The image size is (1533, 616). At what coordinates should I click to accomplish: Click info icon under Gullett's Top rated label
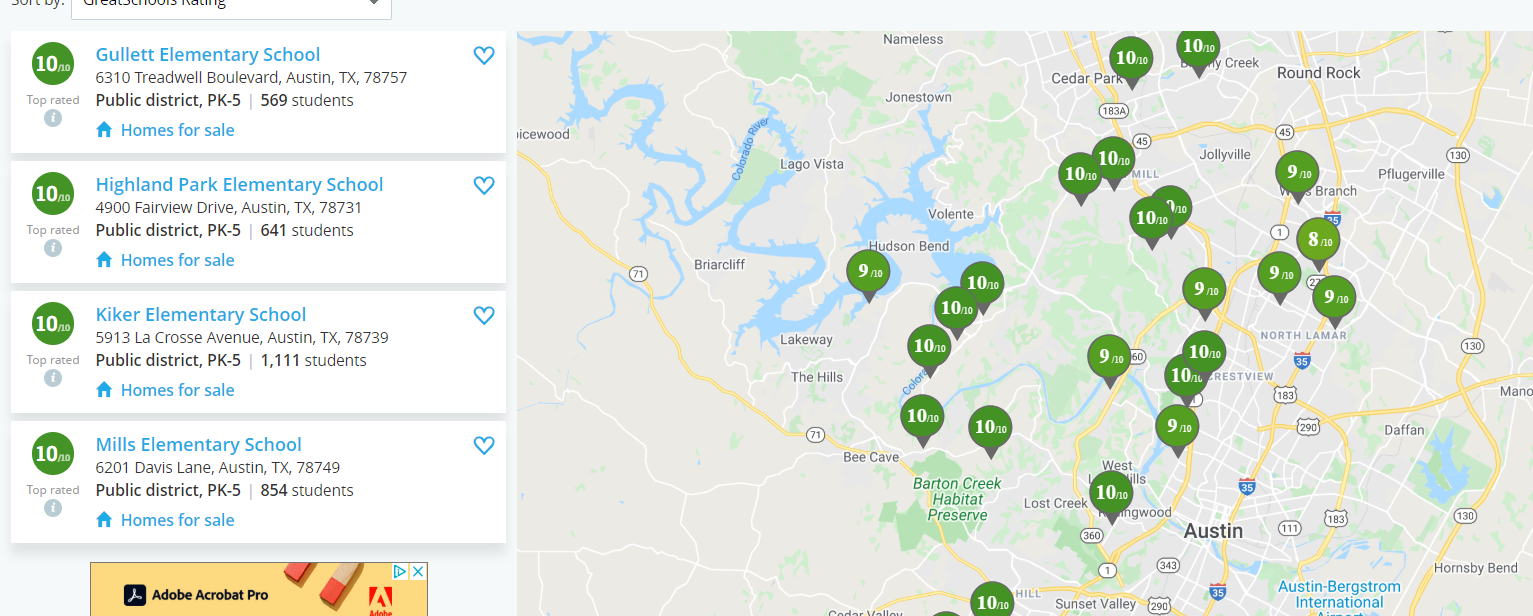53,118
